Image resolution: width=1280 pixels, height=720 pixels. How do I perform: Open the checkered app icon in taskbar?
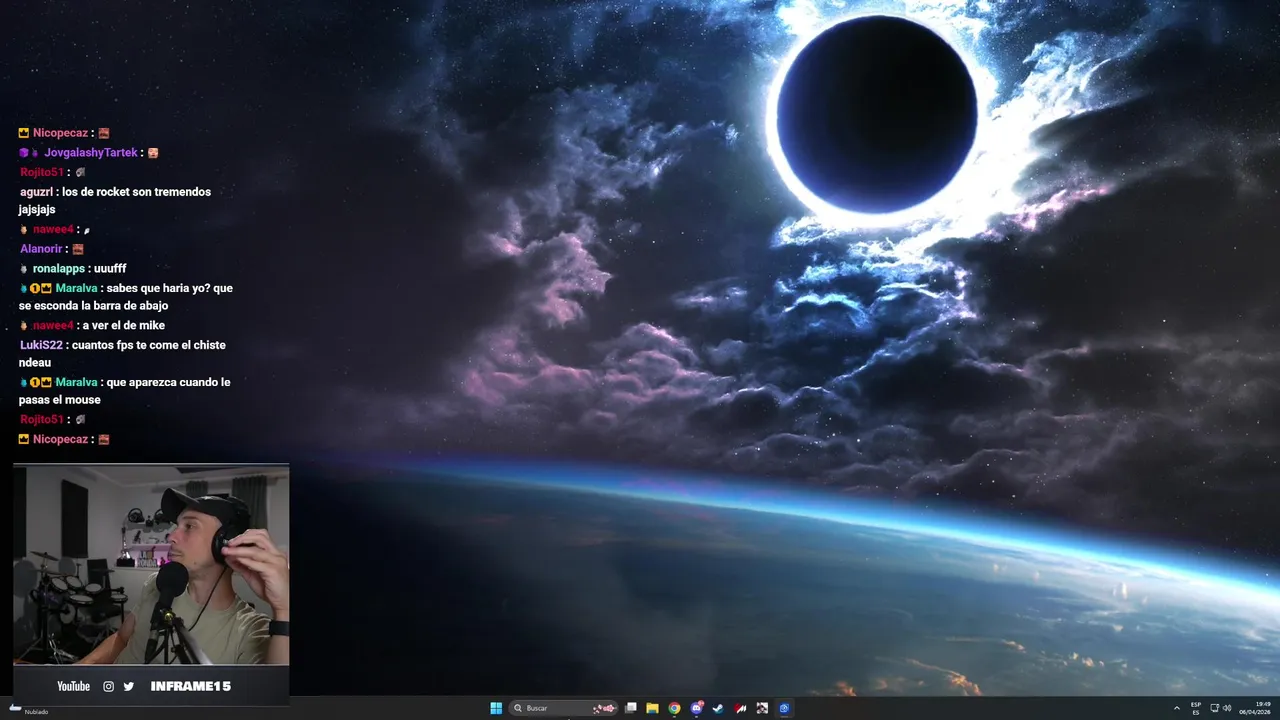coord(762,708)
